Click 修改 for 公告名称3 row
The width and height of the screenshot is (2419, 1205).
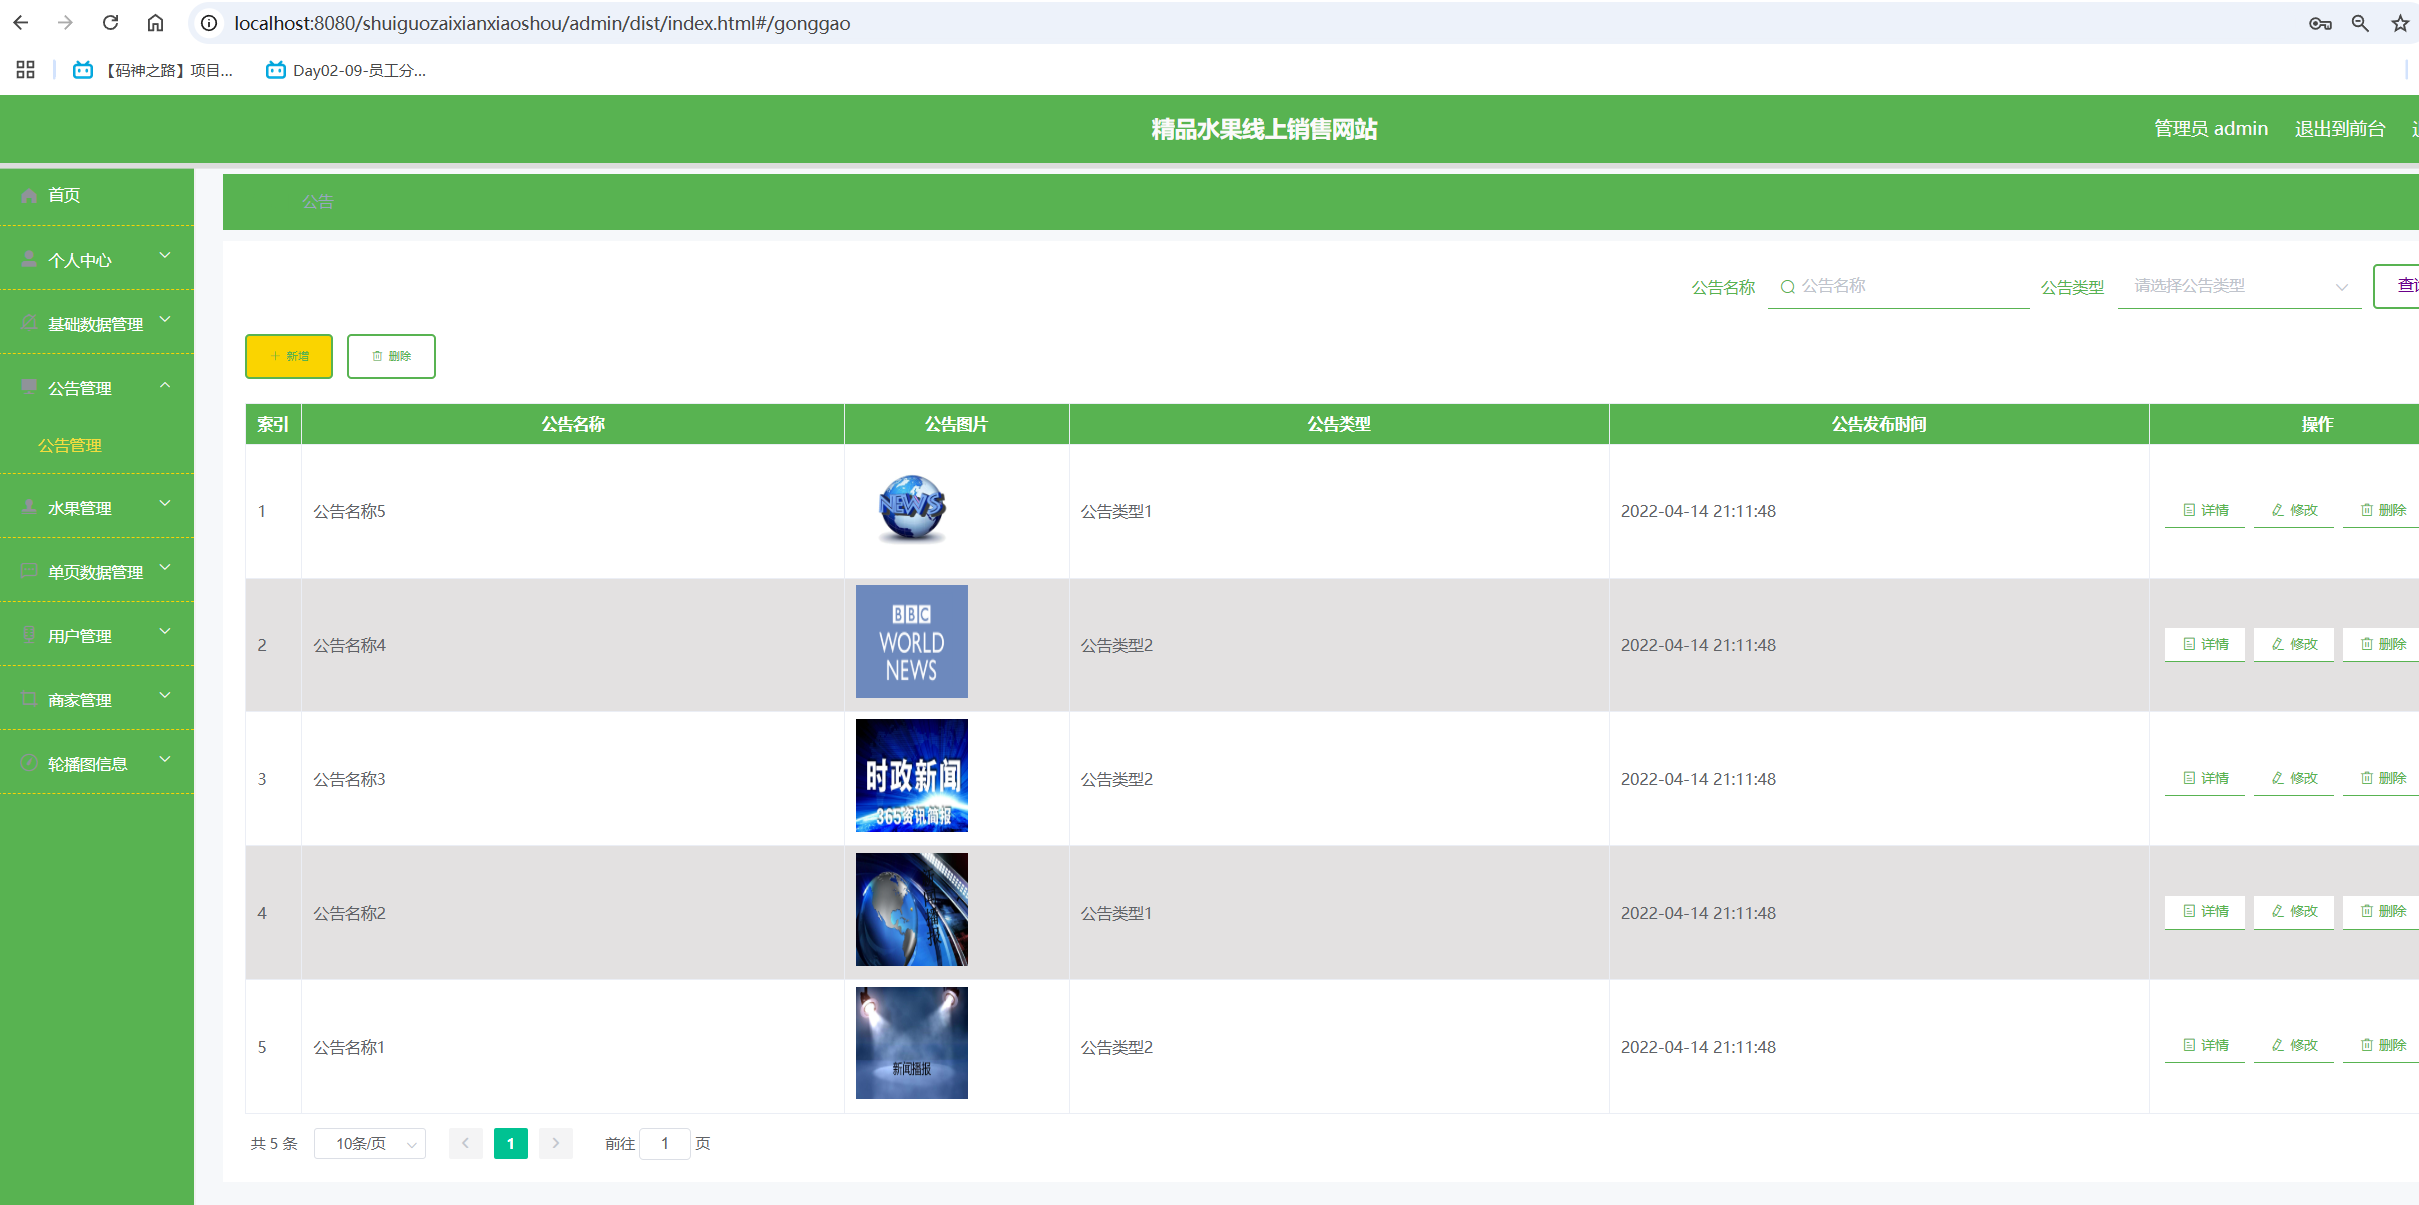(x=2293, y=778)
